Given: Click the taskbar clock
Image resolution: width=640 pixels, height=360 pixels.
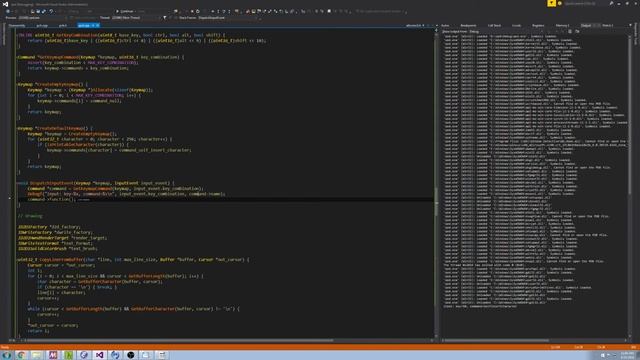Looking at the screenshot, I should tap(627, 355).
